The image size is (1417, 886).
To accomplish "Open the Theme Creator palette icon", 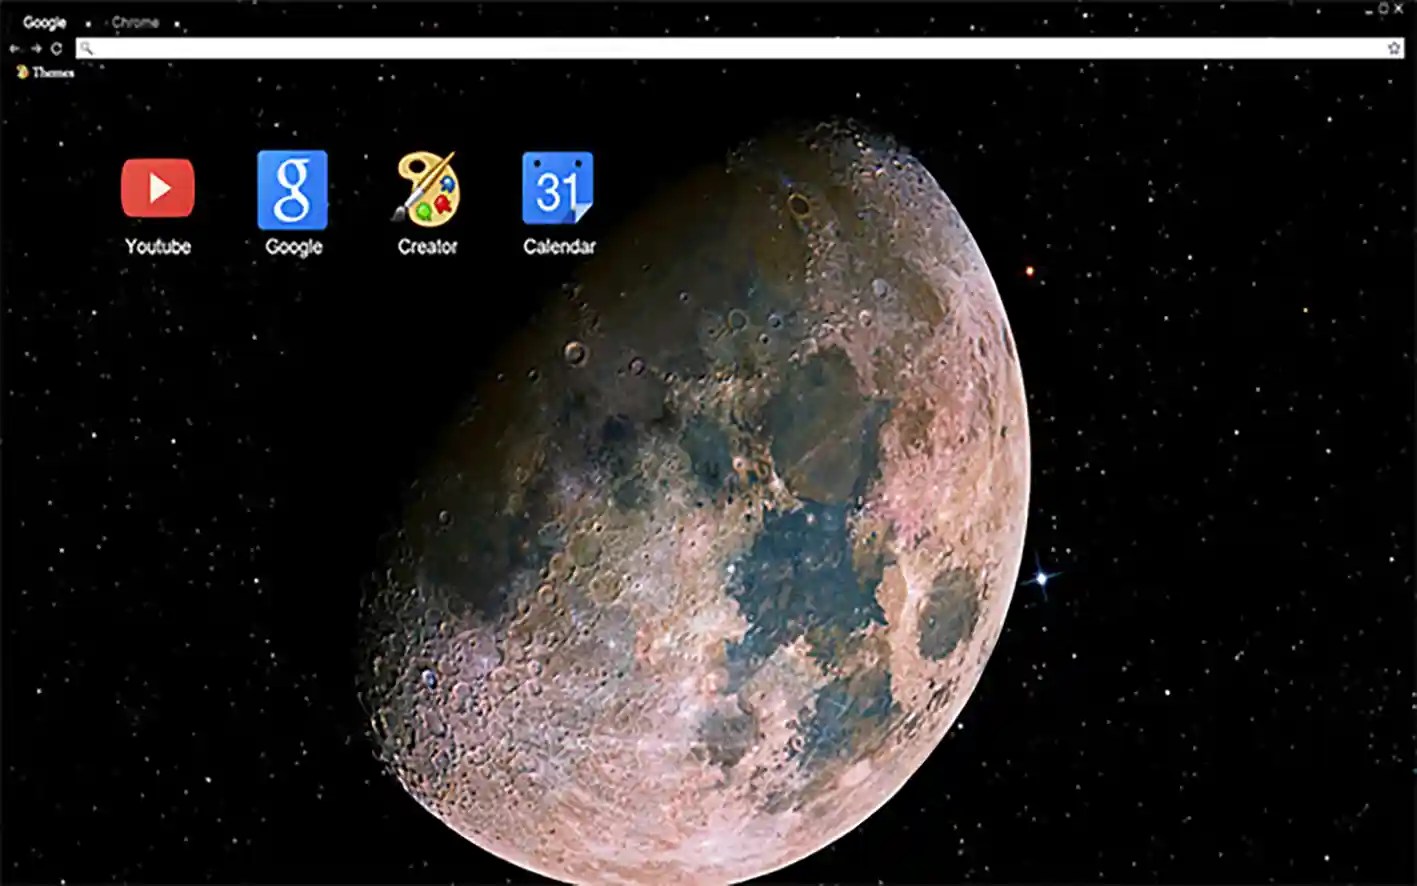I will [427, 188].
